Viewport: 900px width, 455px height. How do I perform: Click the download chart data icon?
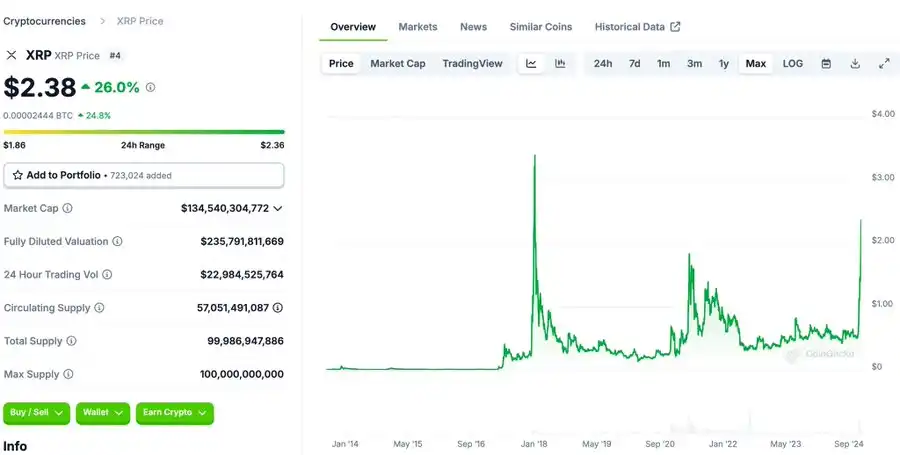pos(855,64)
